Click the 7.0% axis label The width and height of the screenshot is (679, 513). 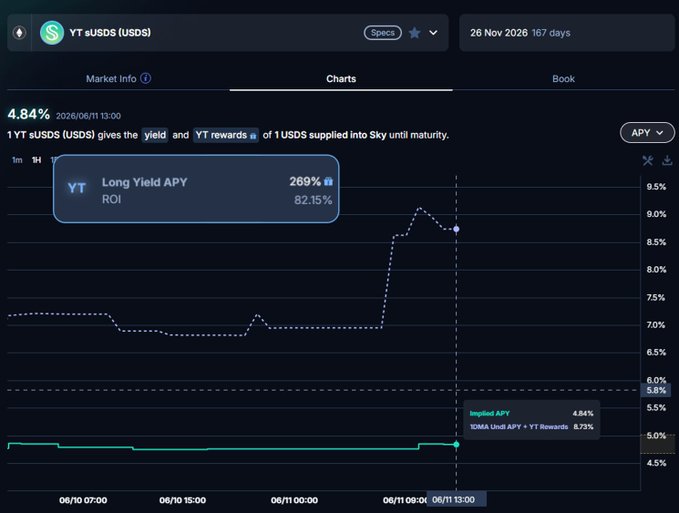pos(656,325)
